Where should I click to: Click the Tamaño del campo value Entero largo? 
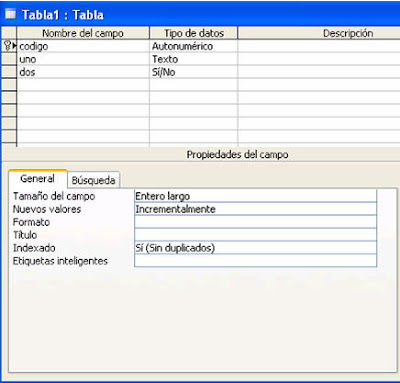pyautogui.click(x=255, y=196)
